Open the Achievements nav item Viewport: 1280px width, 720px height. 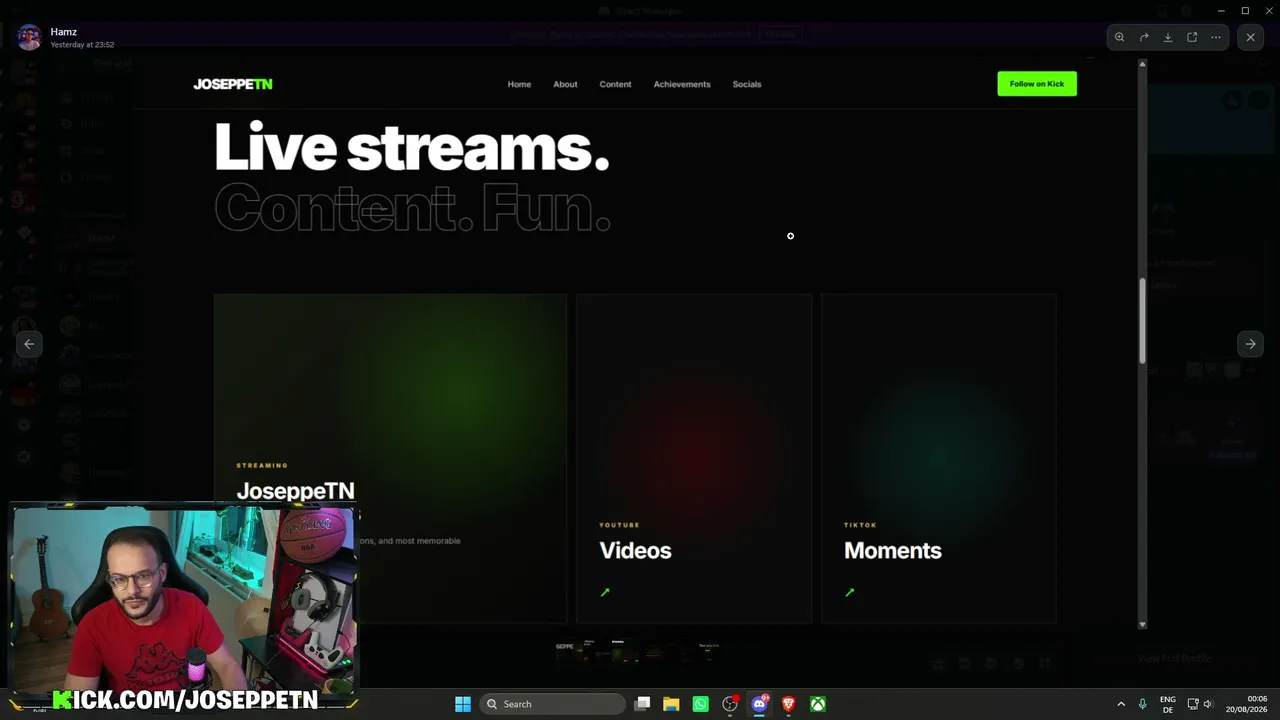point(682,84)
